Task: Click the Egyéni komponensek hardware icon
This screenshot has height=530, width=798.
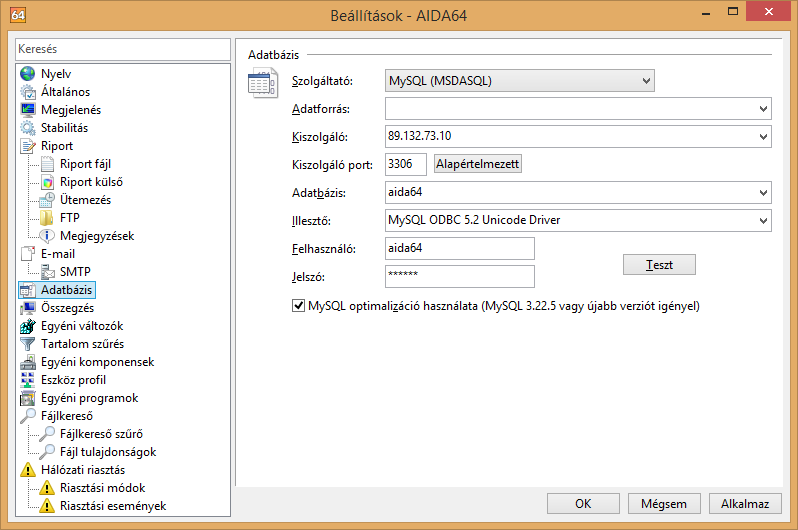Action: click(x=27, y=362)
